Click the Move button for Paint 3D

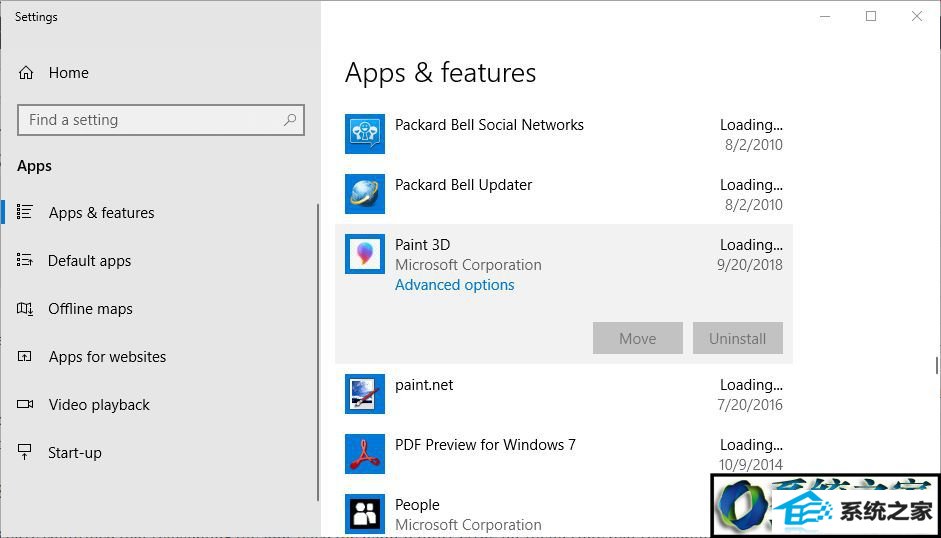637,338
